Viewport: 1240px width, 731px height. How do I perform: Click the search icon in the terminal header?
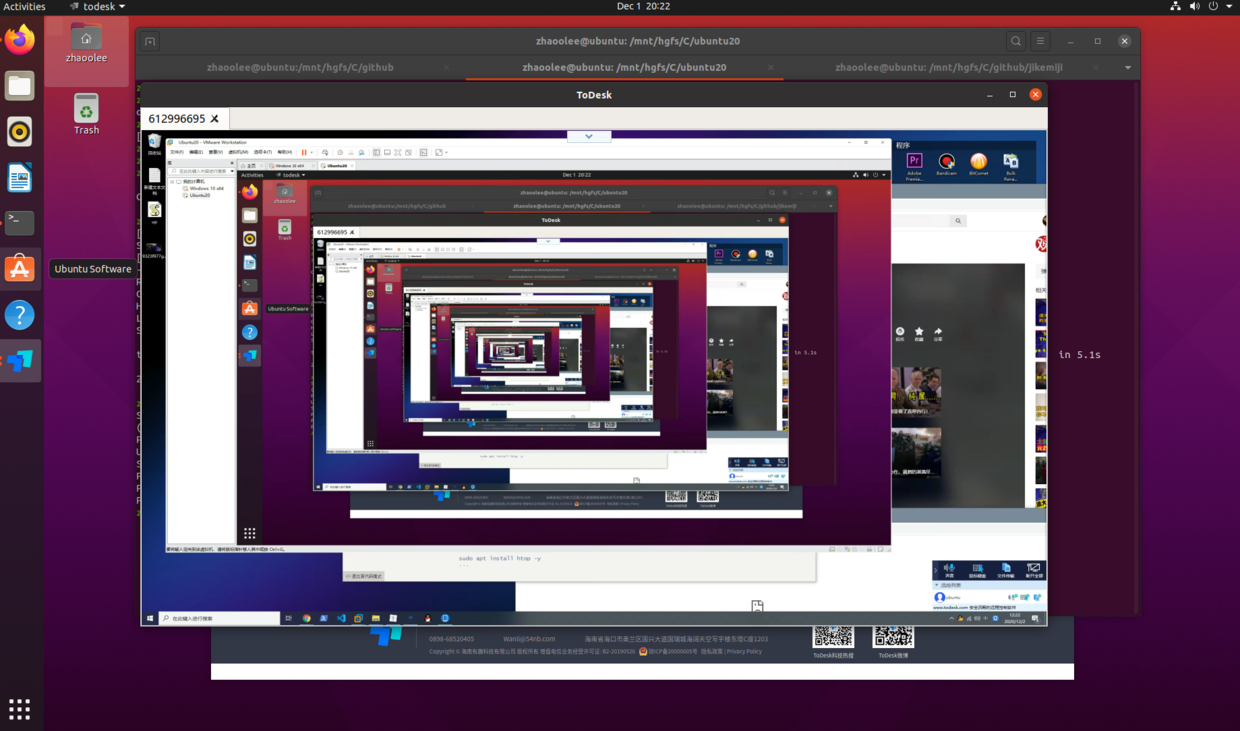tap(1016, 41)
